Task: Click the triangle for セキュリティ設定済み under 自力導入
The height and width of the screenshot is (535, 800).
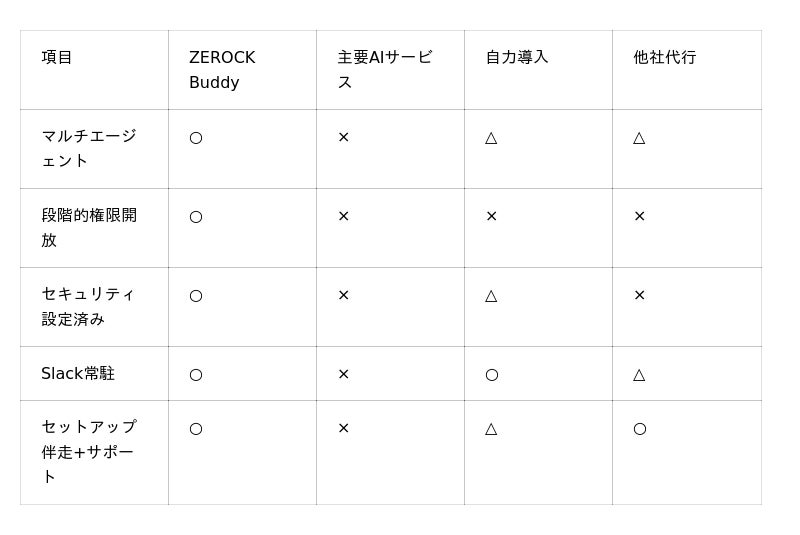Action: pyautogui.click(x=491, y=295)
